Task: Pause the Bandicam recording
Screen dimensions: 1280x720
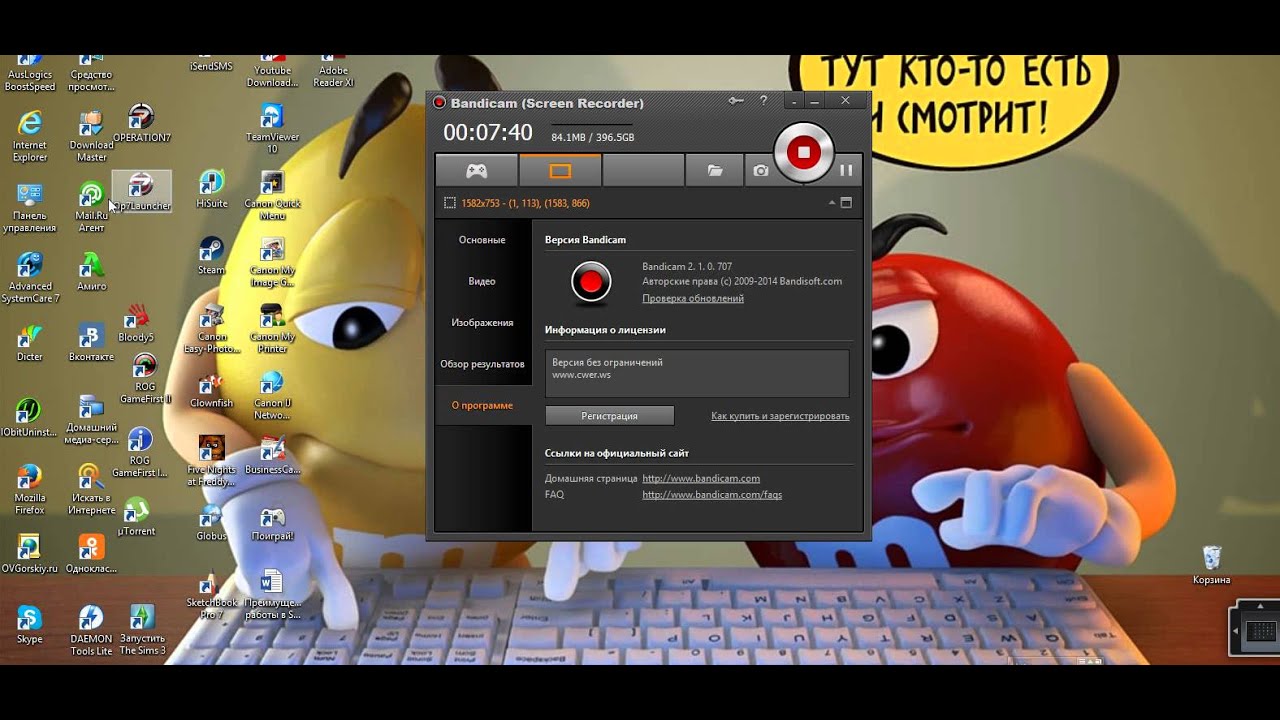Action: tap(846, 170)
